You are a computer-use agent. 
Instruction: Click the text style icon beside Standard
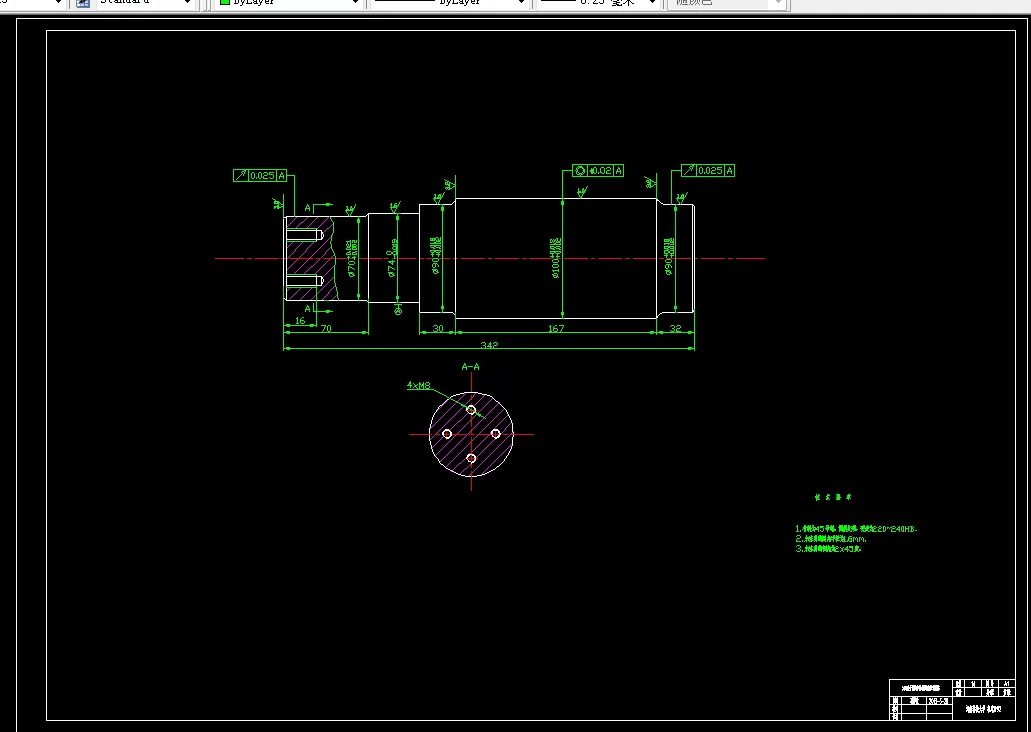[x=83, y=3]
